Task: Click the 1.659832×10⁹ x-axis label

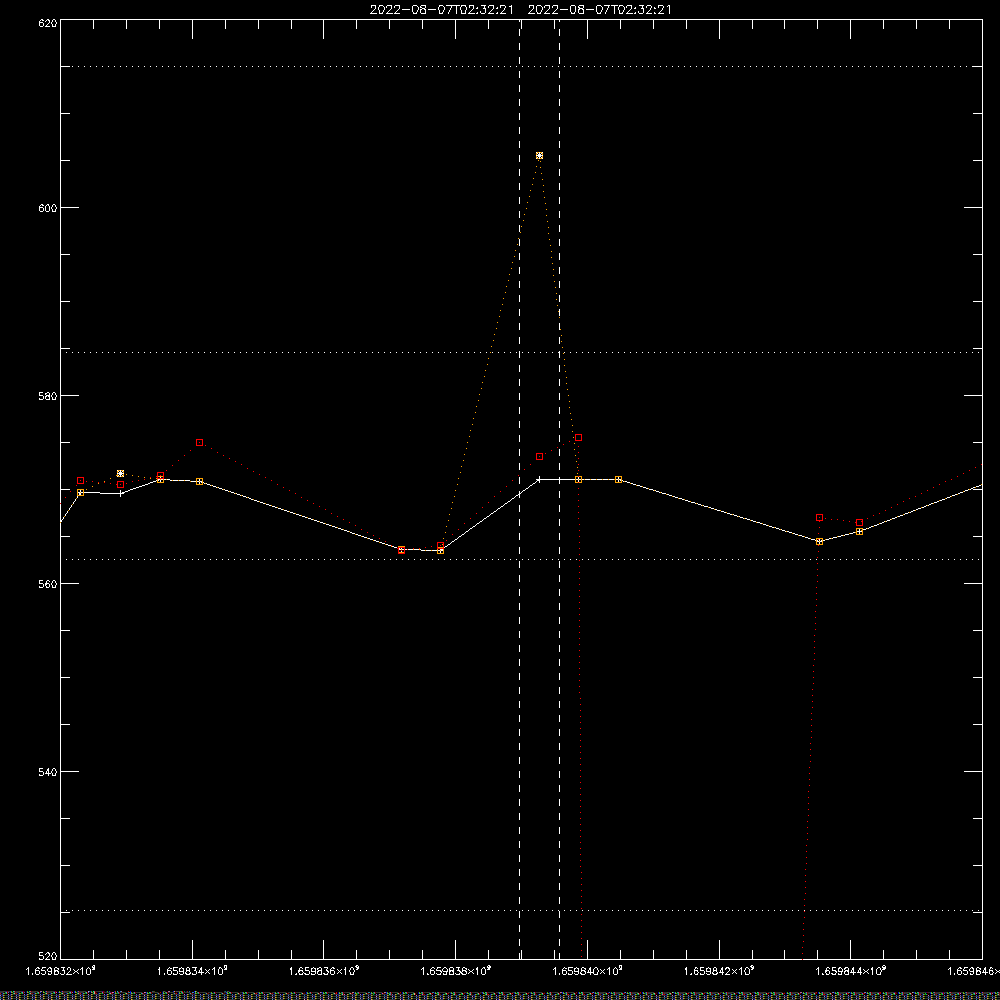Action: 60,971
